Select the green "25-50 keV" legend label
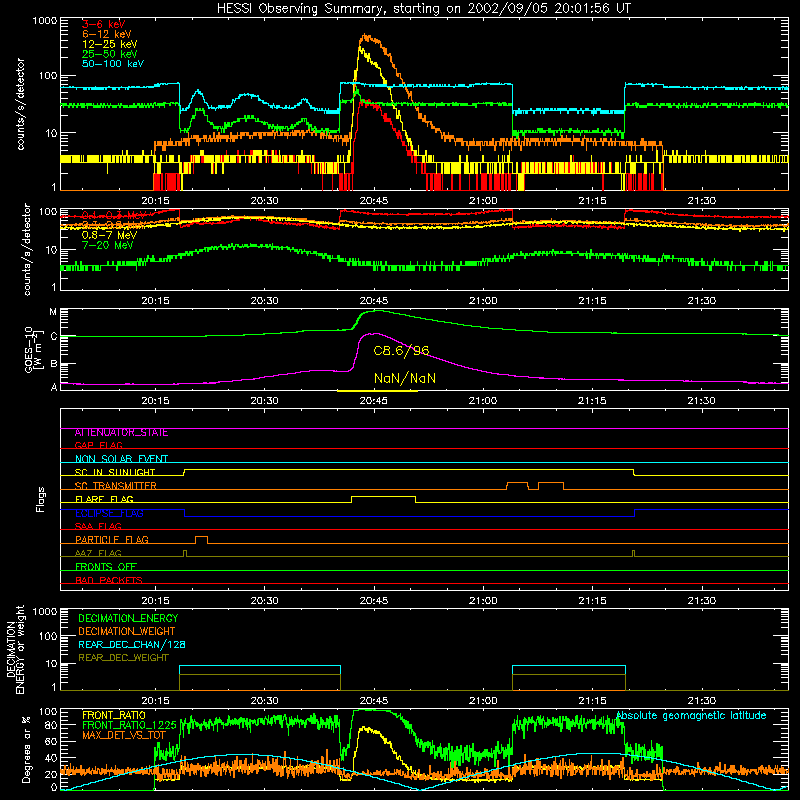The height and width of the screenshot is (800, 800). pyautogui.click(x=110, y=54)
